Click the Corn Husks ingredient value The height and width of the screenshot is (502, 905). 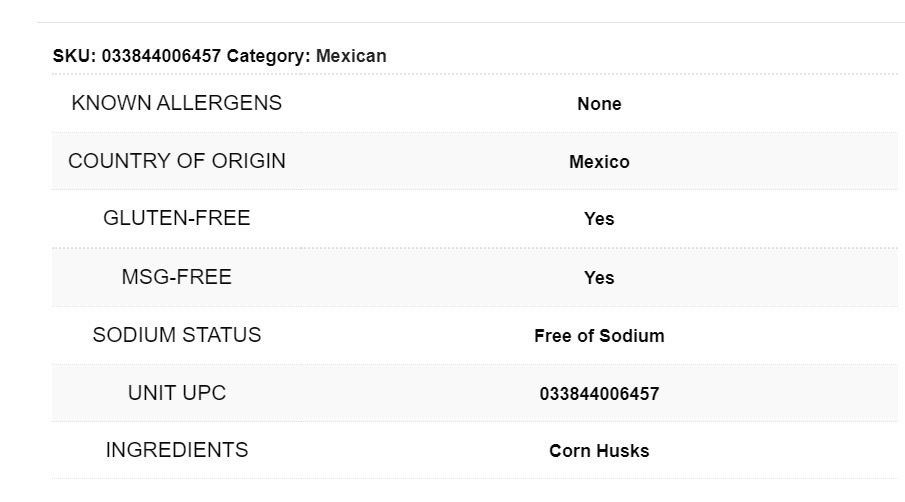point(599,451)
